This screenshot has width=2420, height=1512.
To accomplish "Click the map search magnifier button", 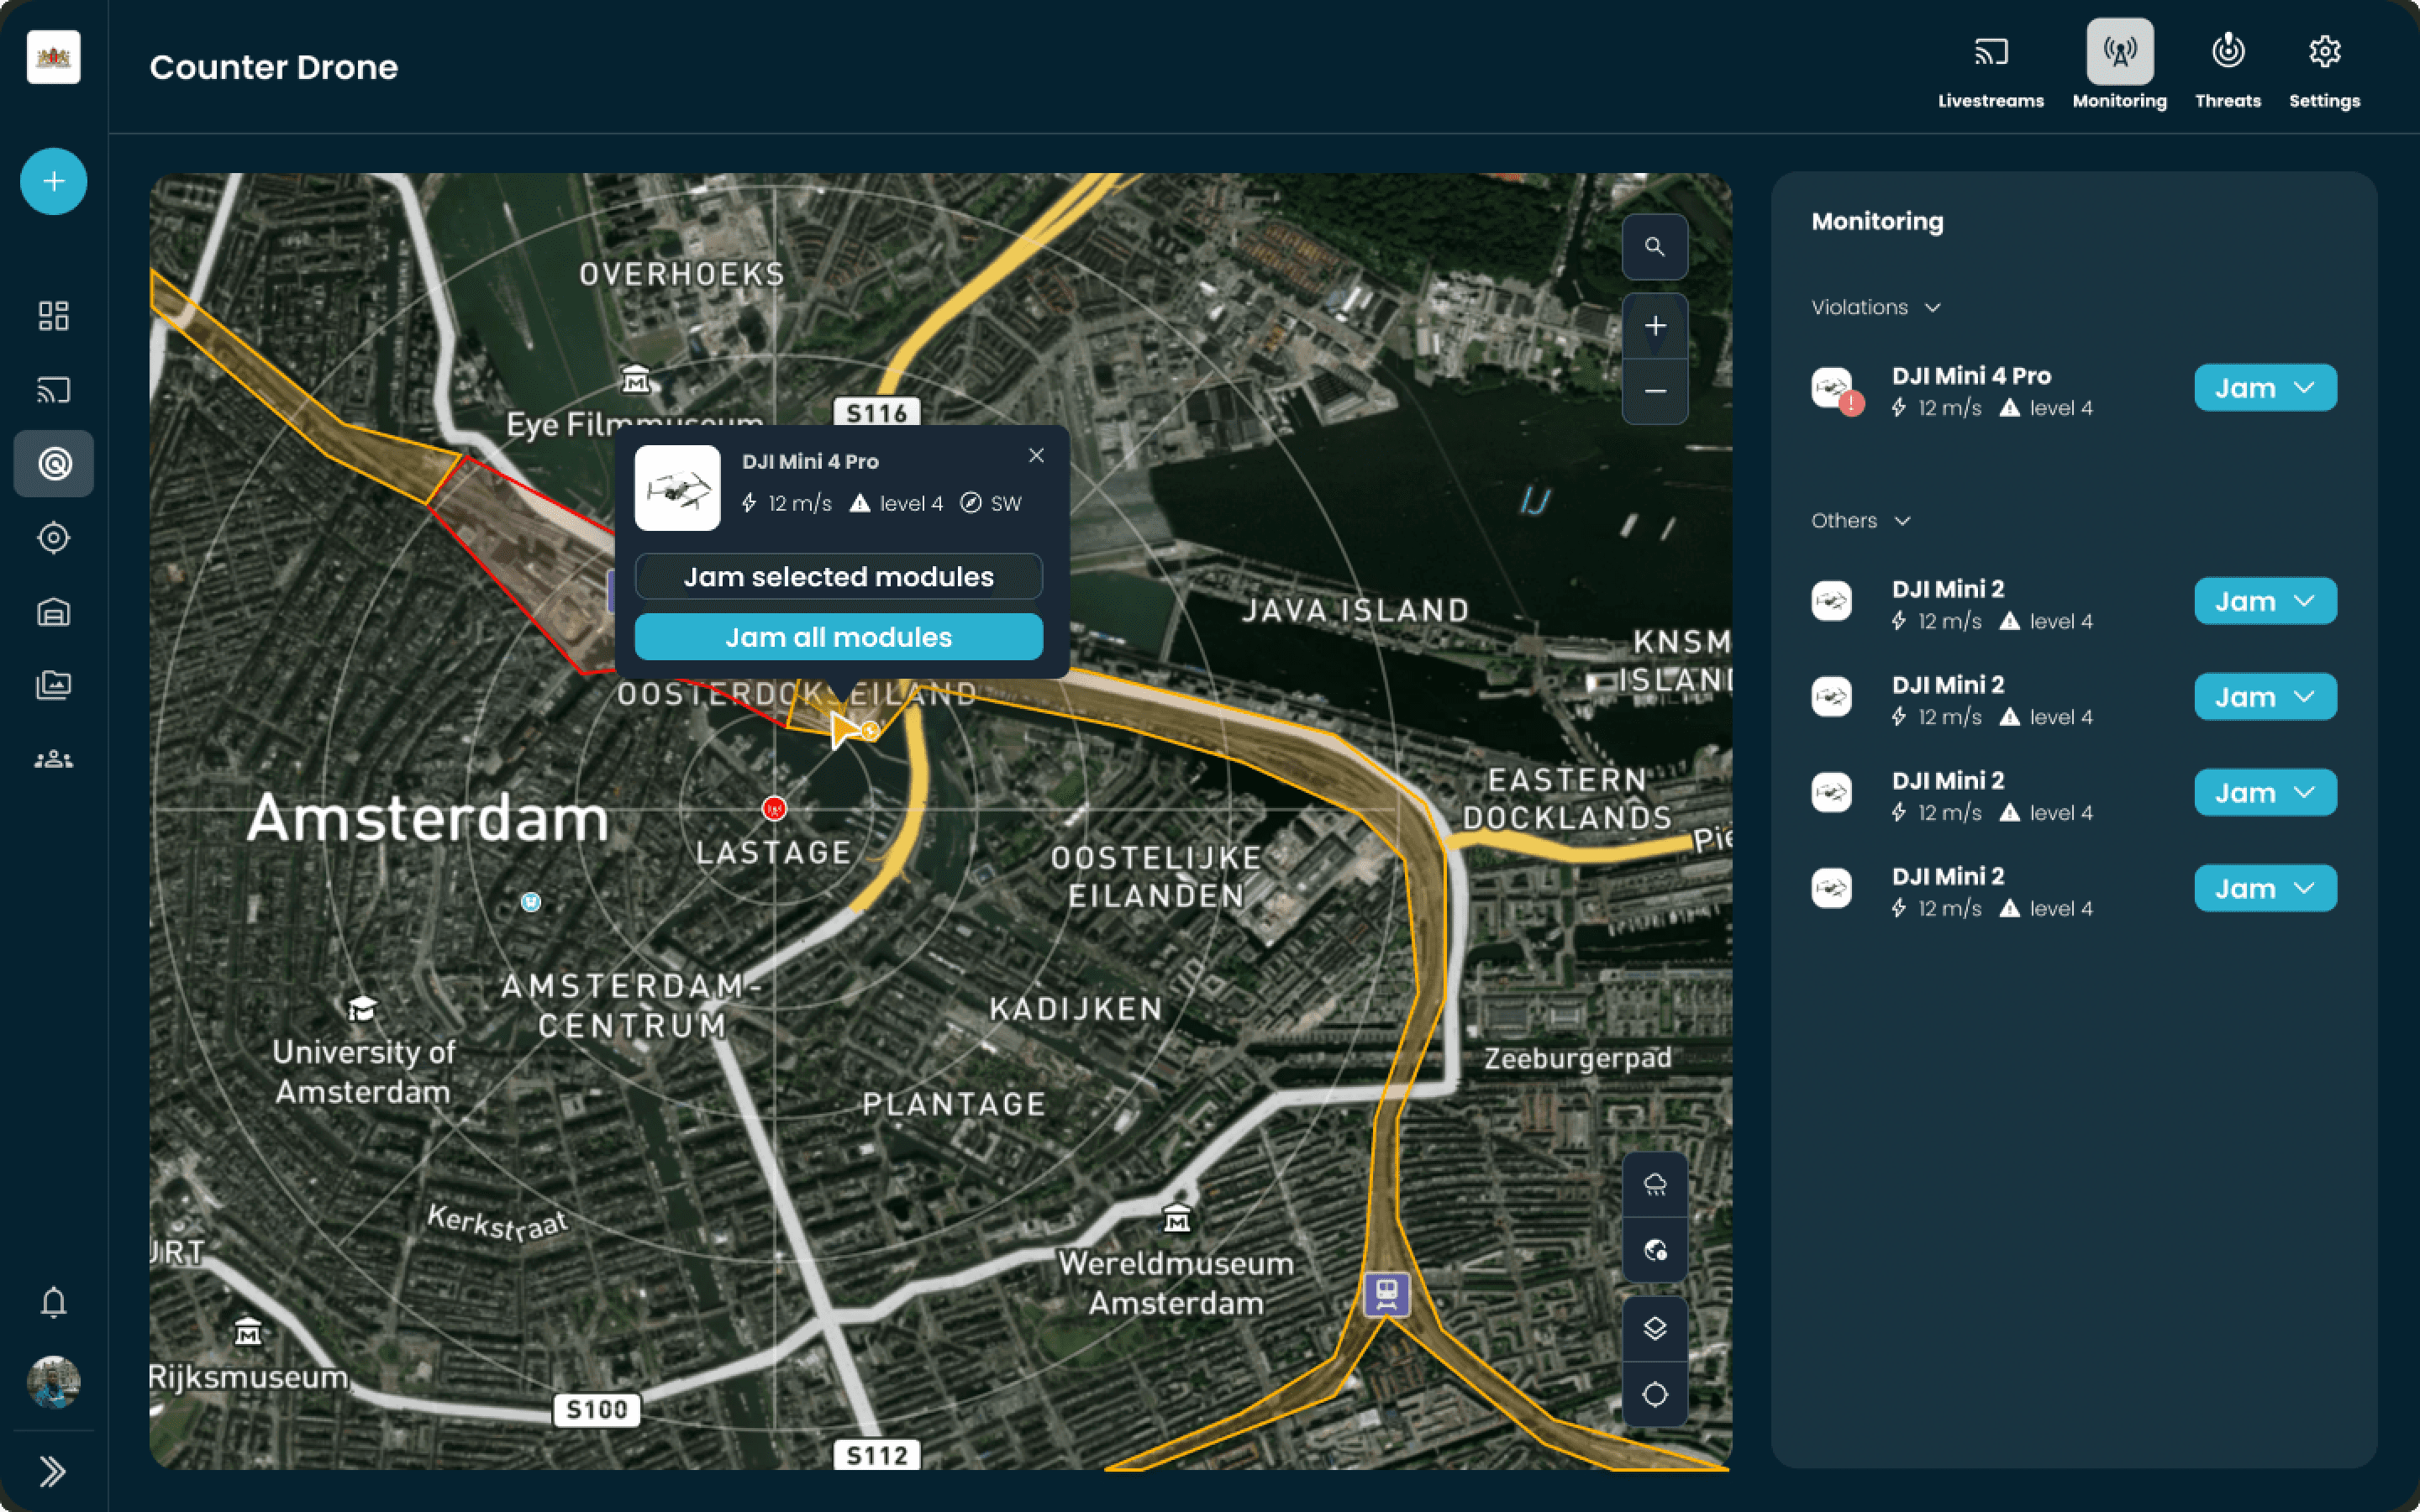I will click(1655, 246).
